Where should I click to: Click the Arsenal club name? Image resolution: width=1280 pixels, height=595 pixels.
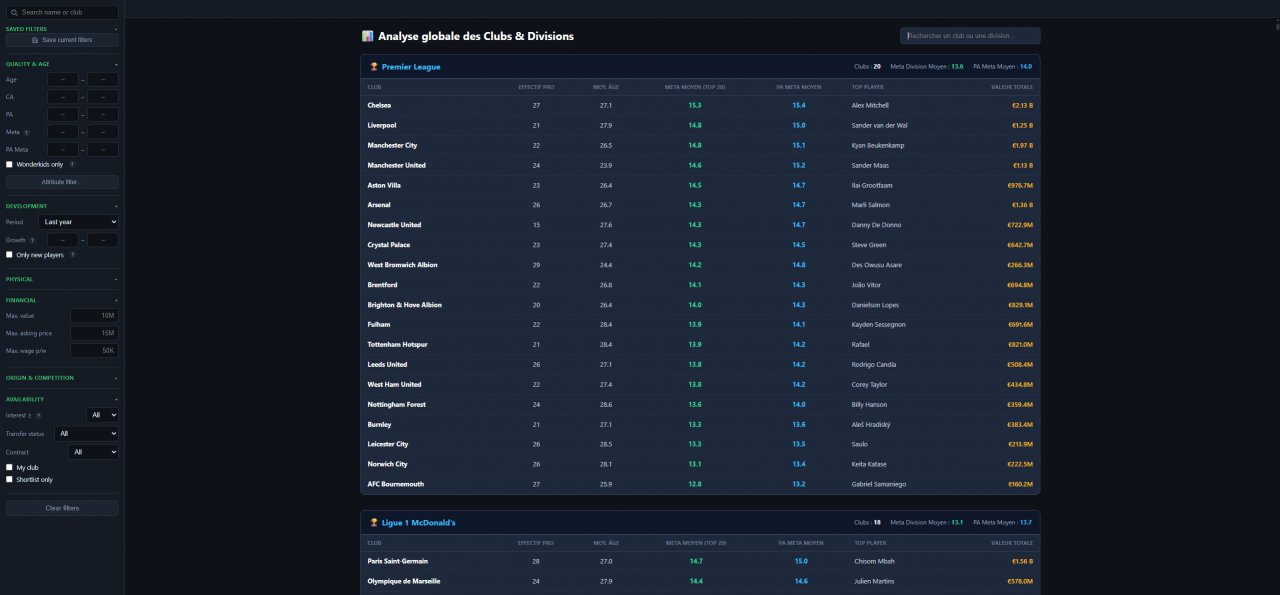379,205
